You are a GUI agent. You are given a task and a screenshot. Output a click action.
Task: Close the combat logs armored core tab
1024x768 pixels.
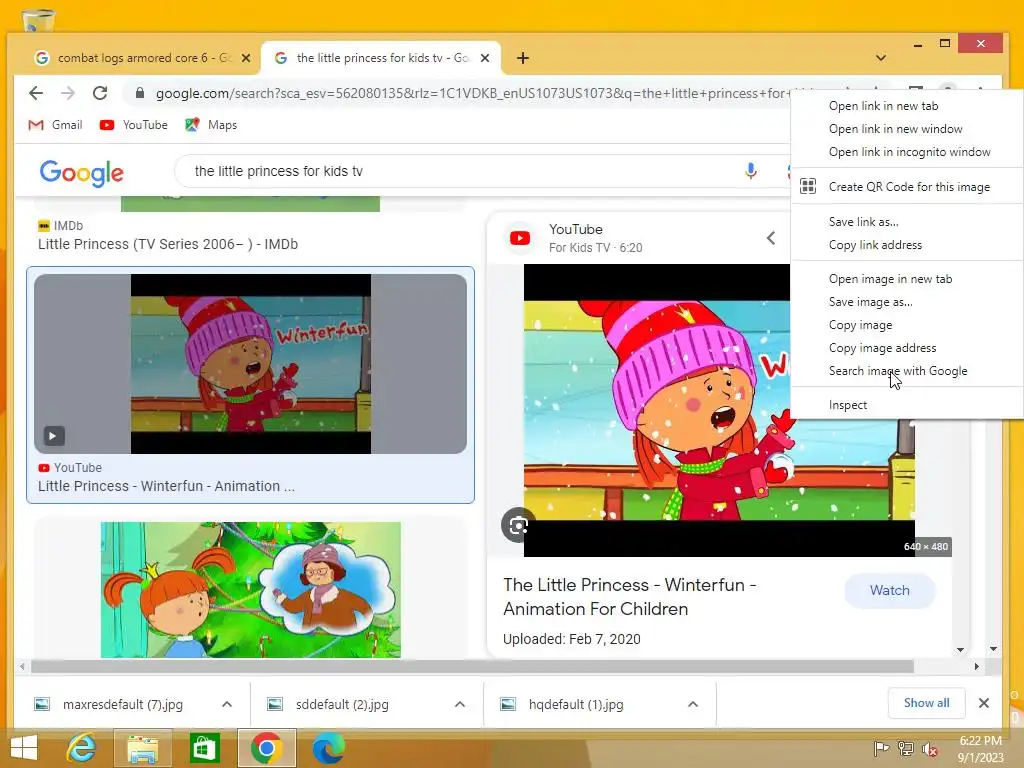tap(246, 58)
